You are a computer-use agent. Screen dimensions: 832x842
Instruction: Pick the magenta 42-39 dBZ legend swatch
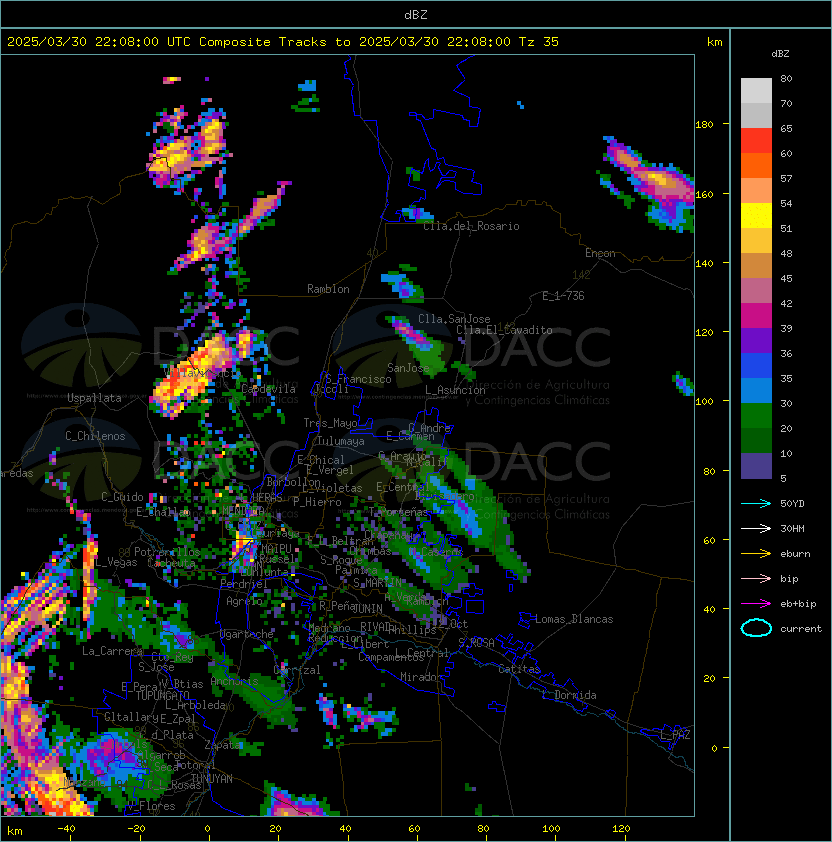[x=756, y=316]
